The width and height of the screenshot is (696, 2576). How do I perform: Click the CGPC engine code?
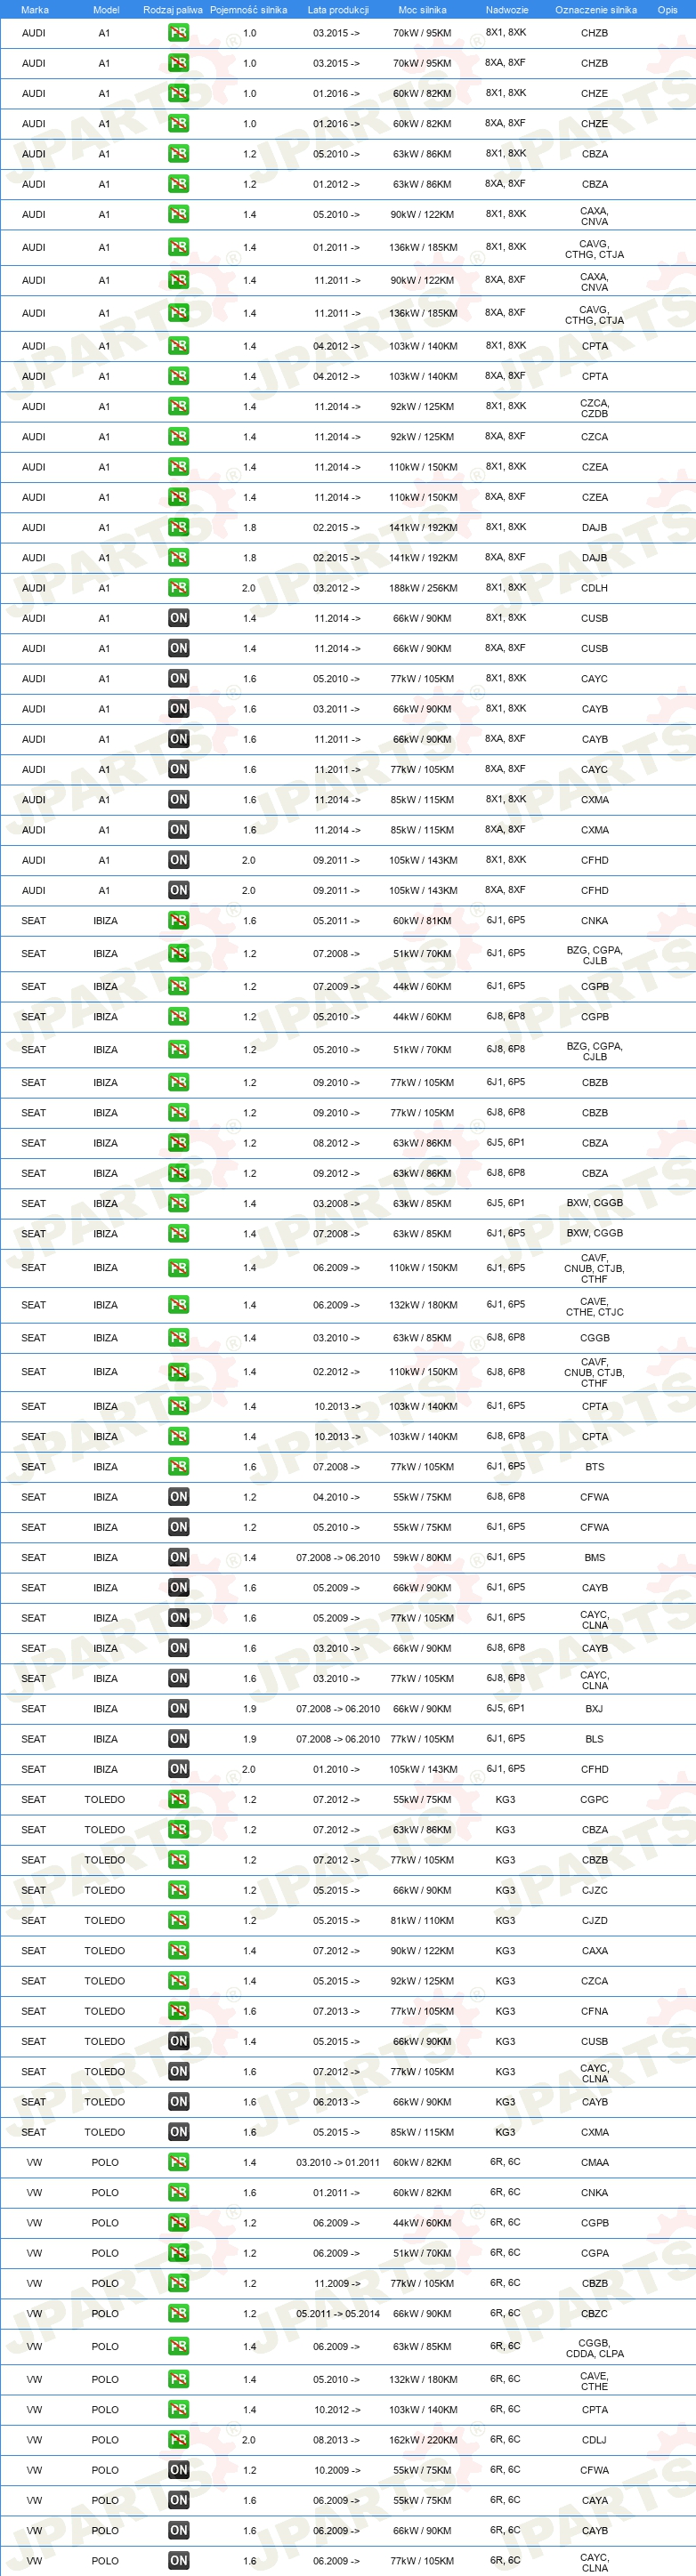point(594,1799)
